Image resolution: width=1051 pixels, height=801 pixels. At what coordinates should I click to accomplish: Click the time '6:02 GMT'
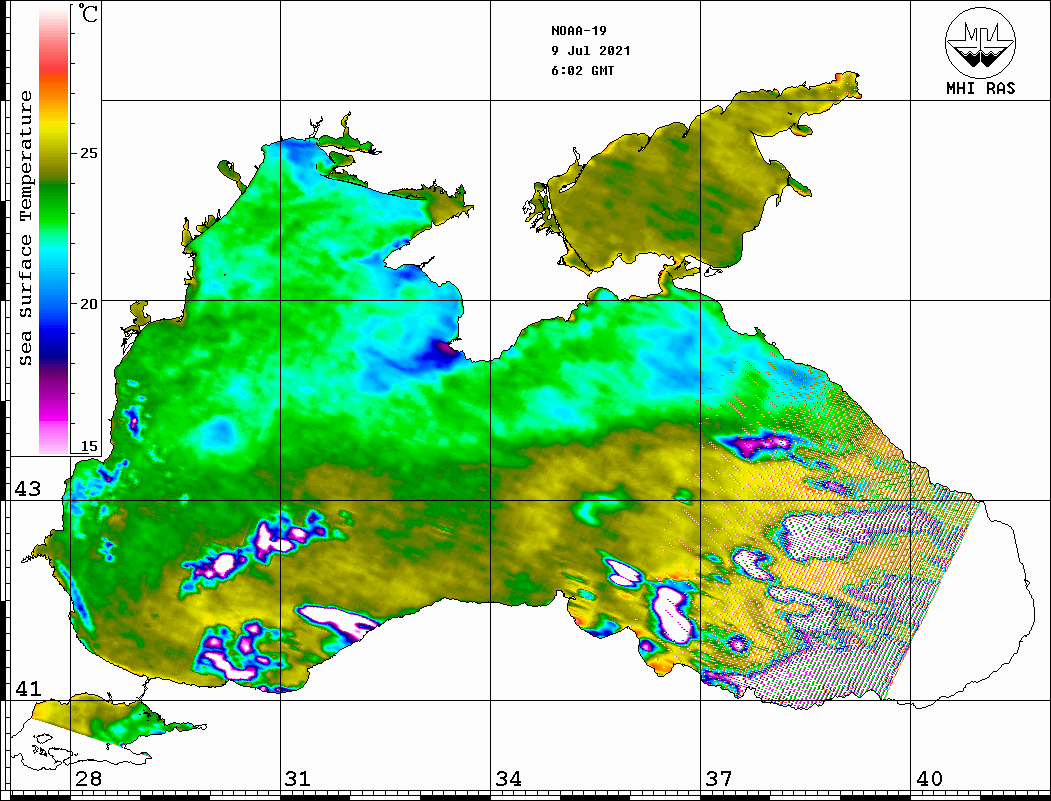pos(582,70)
